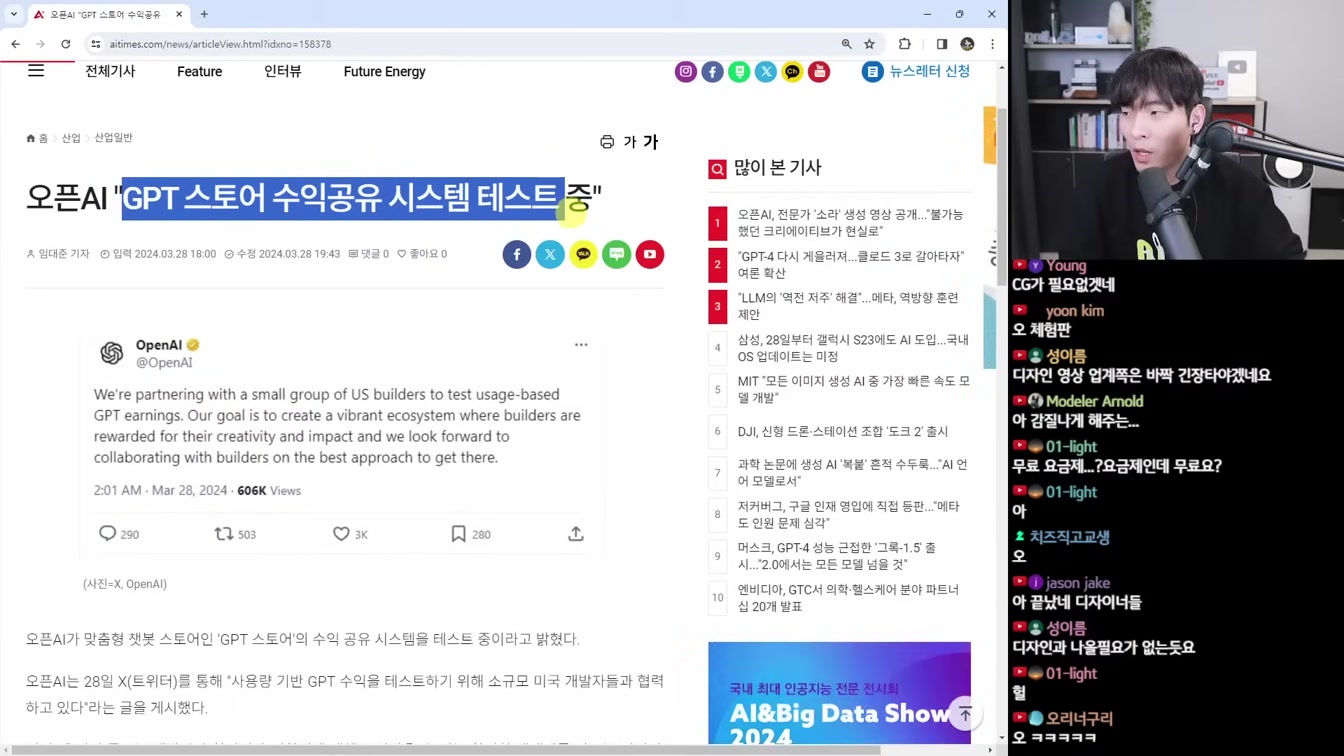Open a new browser tab

click(204, 14)
